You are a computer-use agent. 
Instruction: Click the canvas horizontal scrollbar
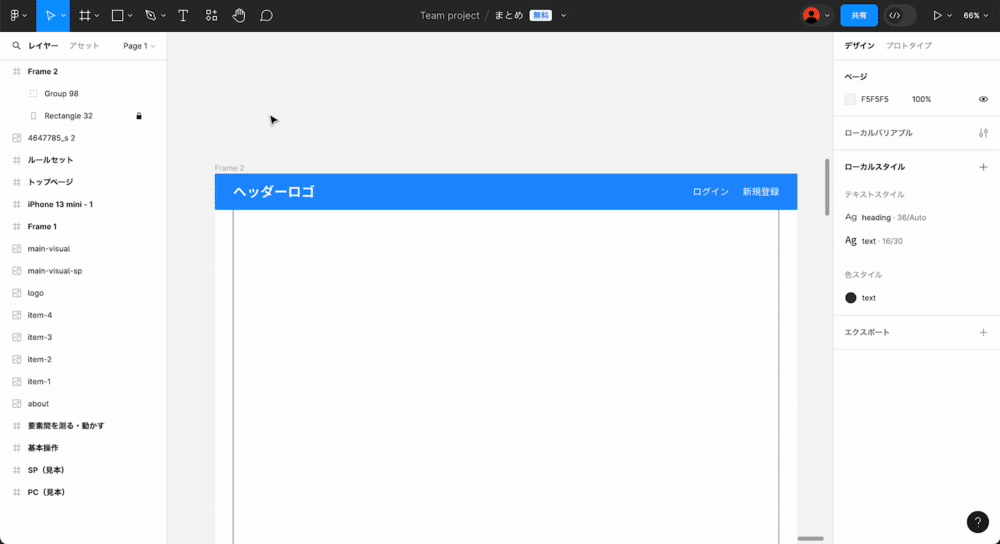pyautogui.click(x=811, y=539)
